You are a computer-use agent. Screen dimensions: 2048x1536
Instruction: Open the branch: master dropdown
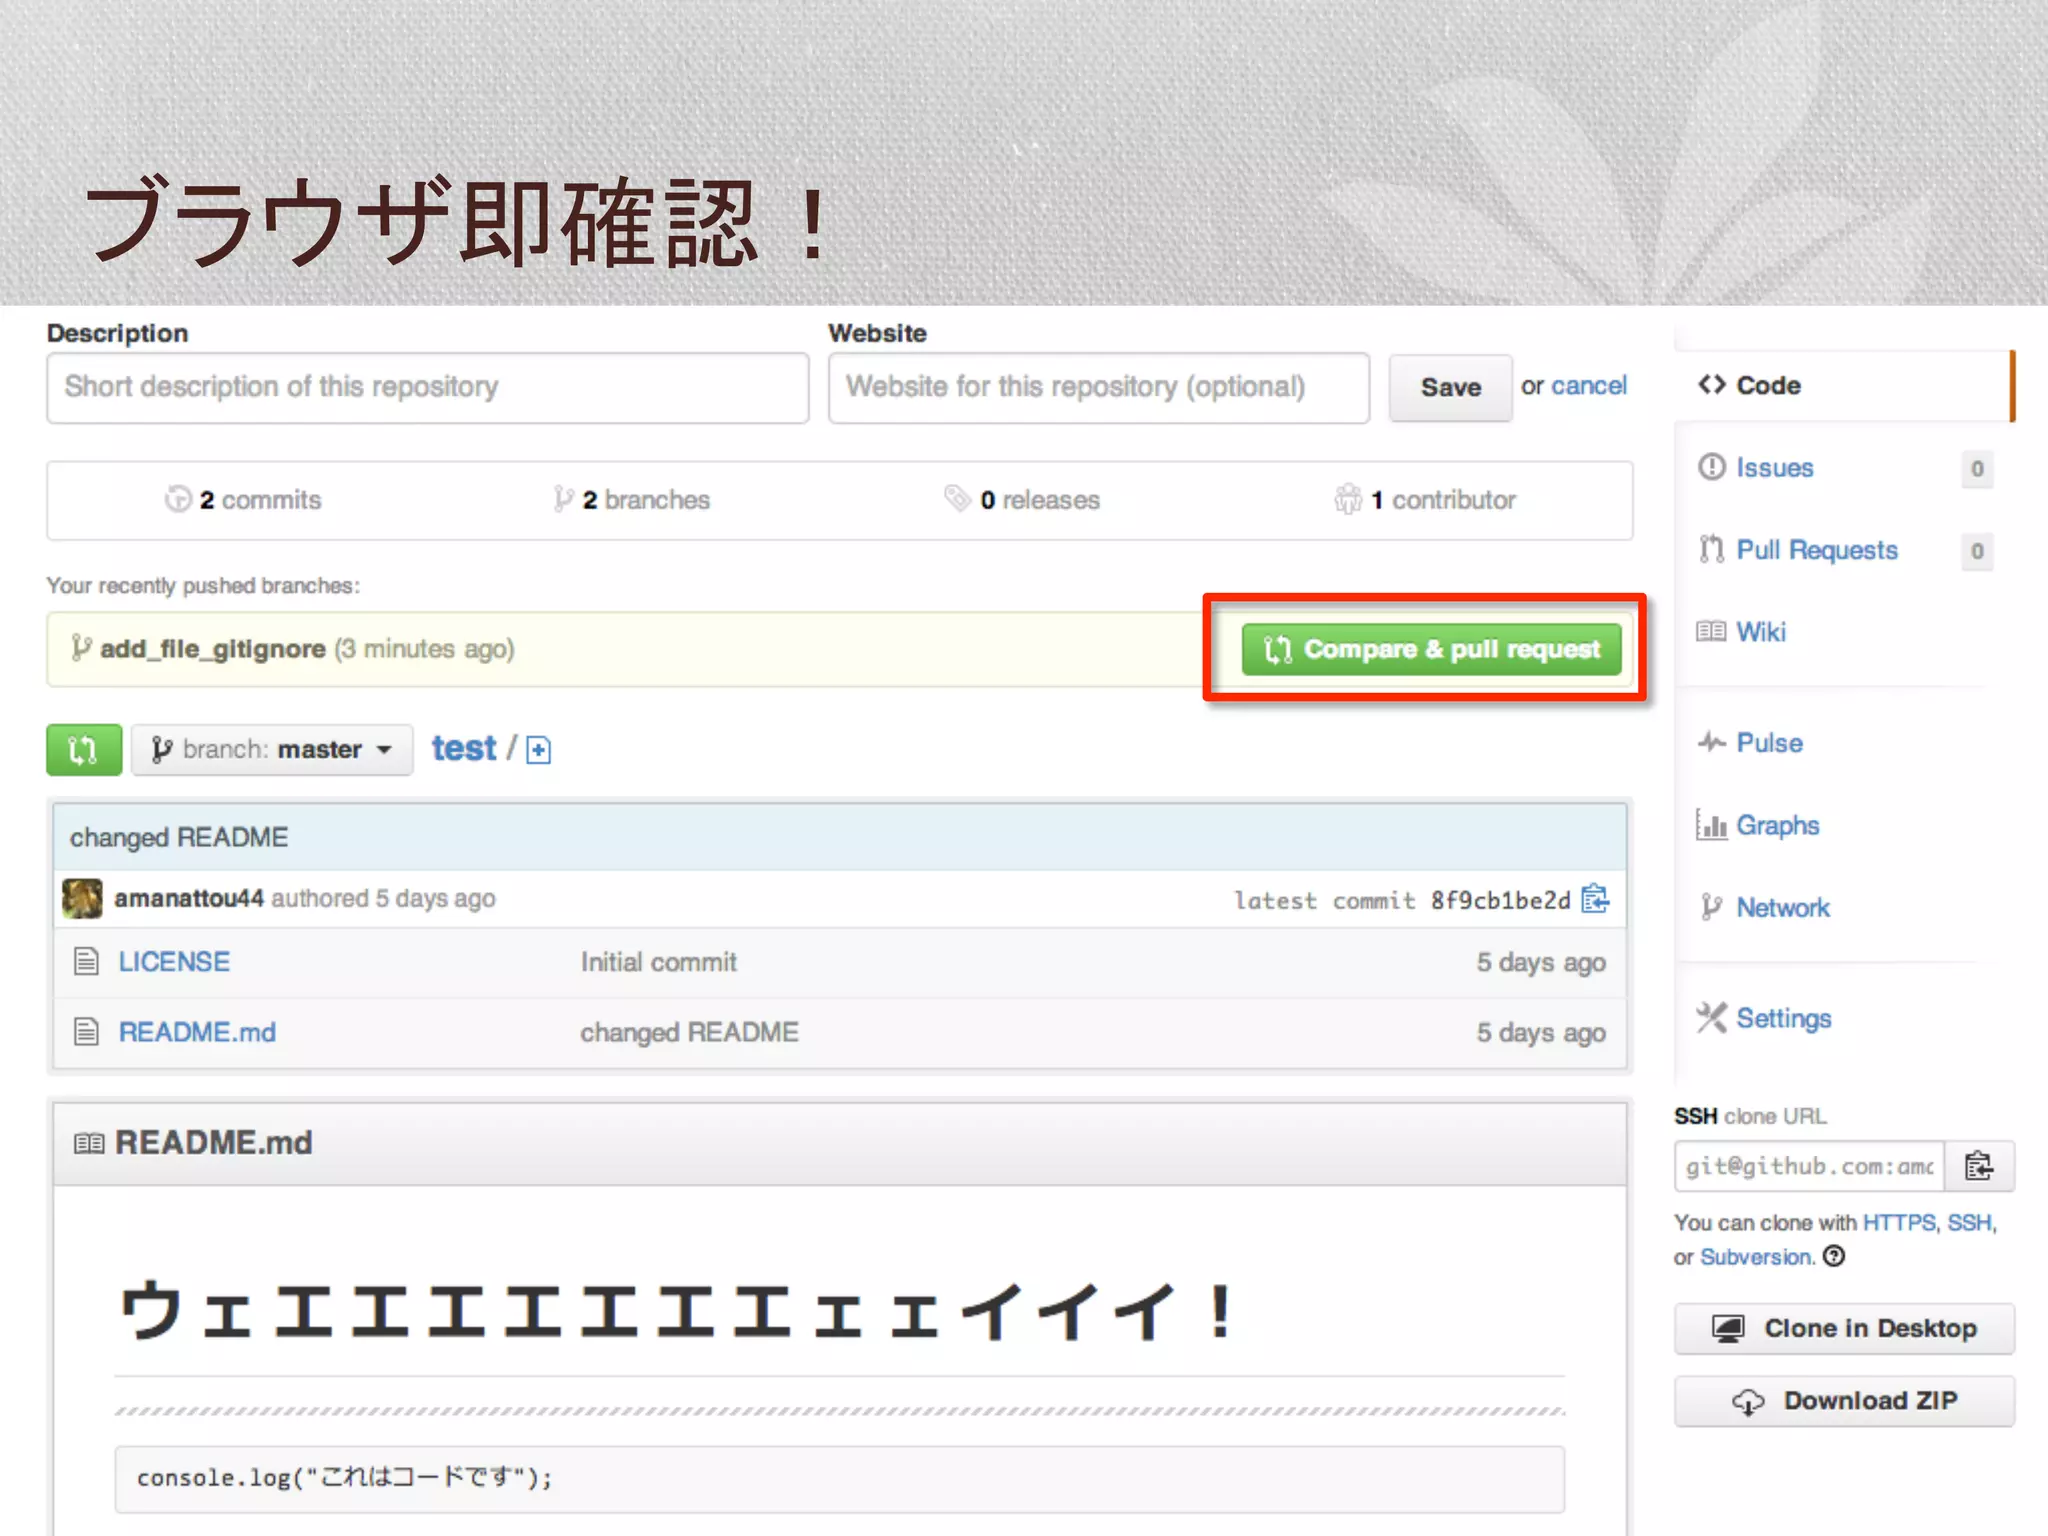point(272,750)
